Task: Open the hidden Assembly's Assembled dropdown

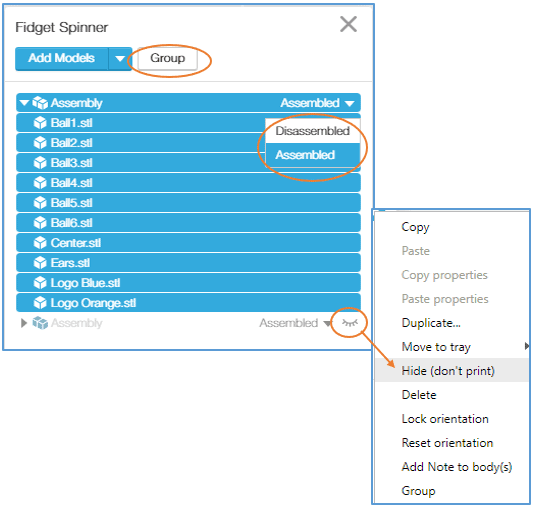Action: pos(295,323)
